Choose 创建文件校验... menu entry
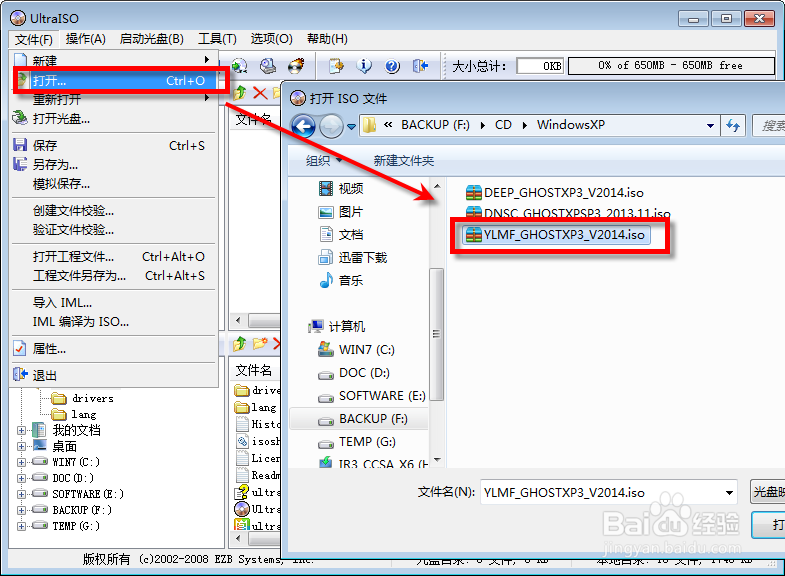 tap(114, 211)
